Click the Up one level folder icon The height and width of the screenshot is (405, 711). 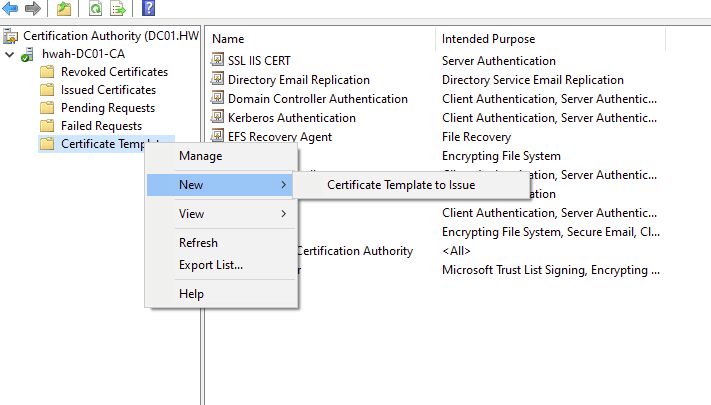coord(63,9)
